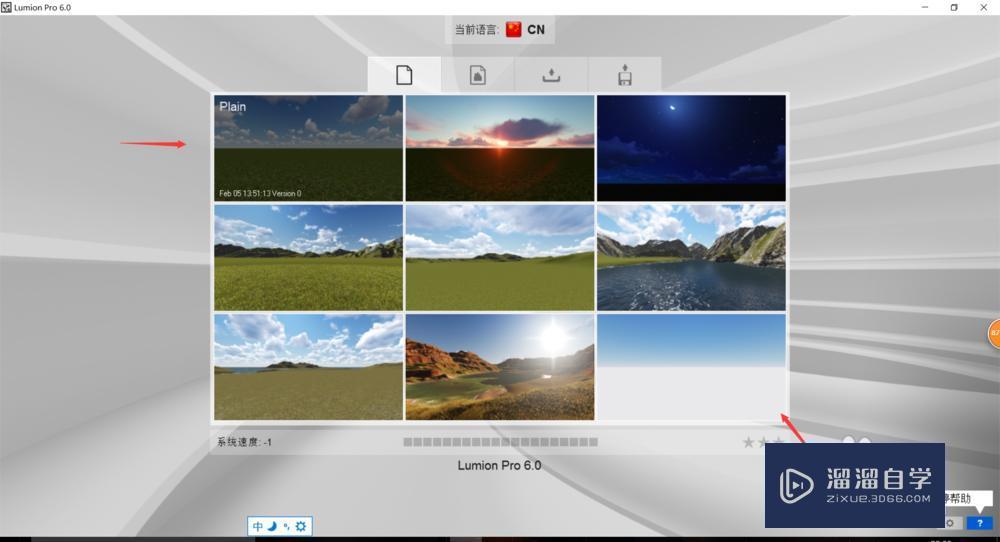Select the night sky scene thumbnail

691,148
